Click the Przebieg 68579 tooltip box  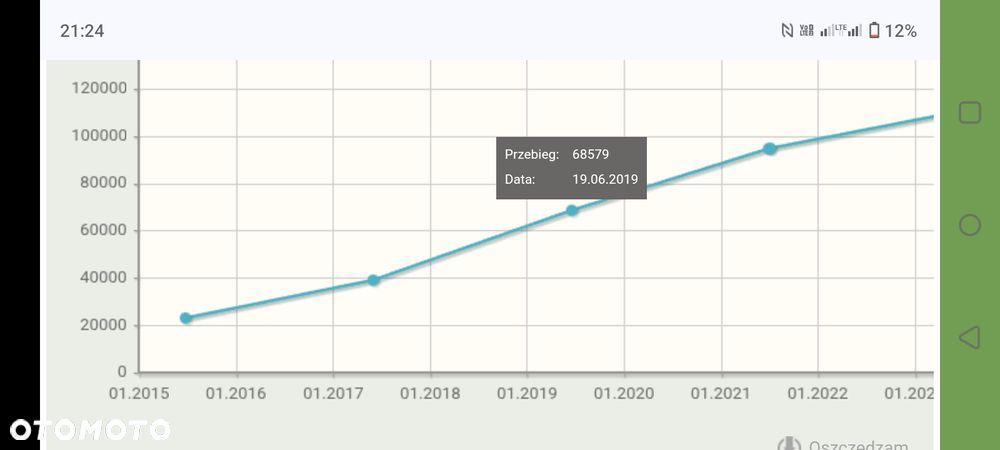(571, 167)
